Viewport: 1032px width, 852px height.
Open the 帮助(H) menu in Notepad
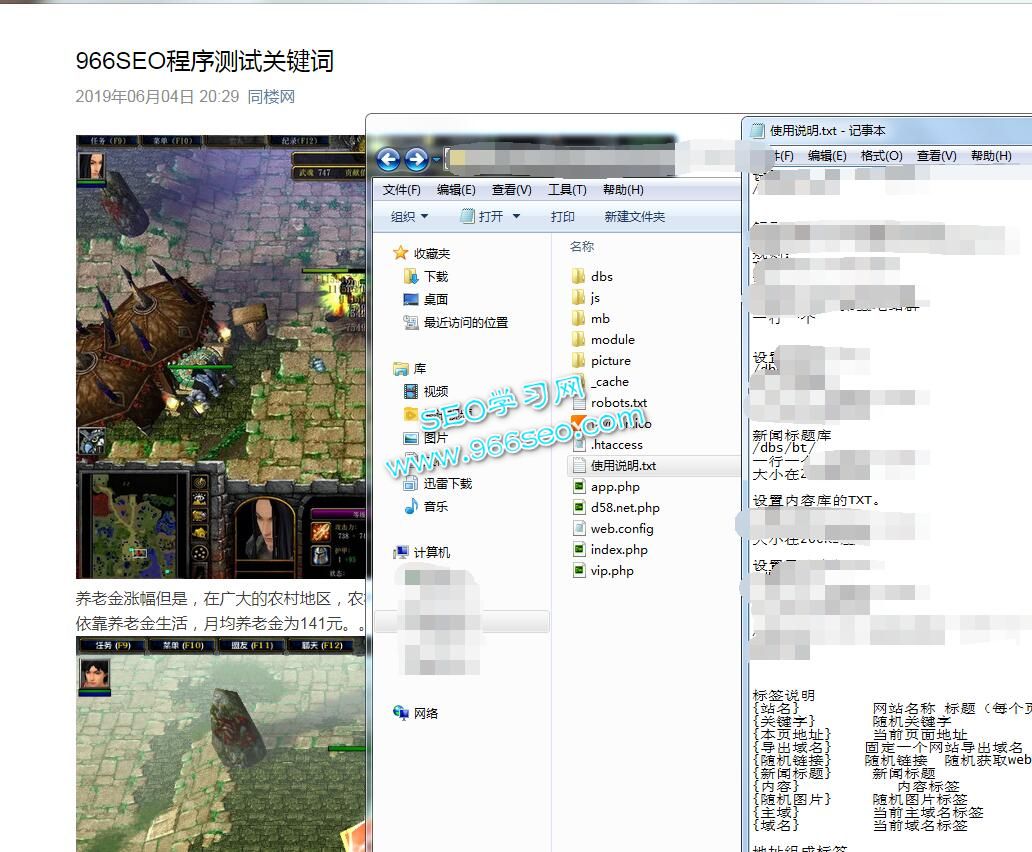[x=991, y=155]
